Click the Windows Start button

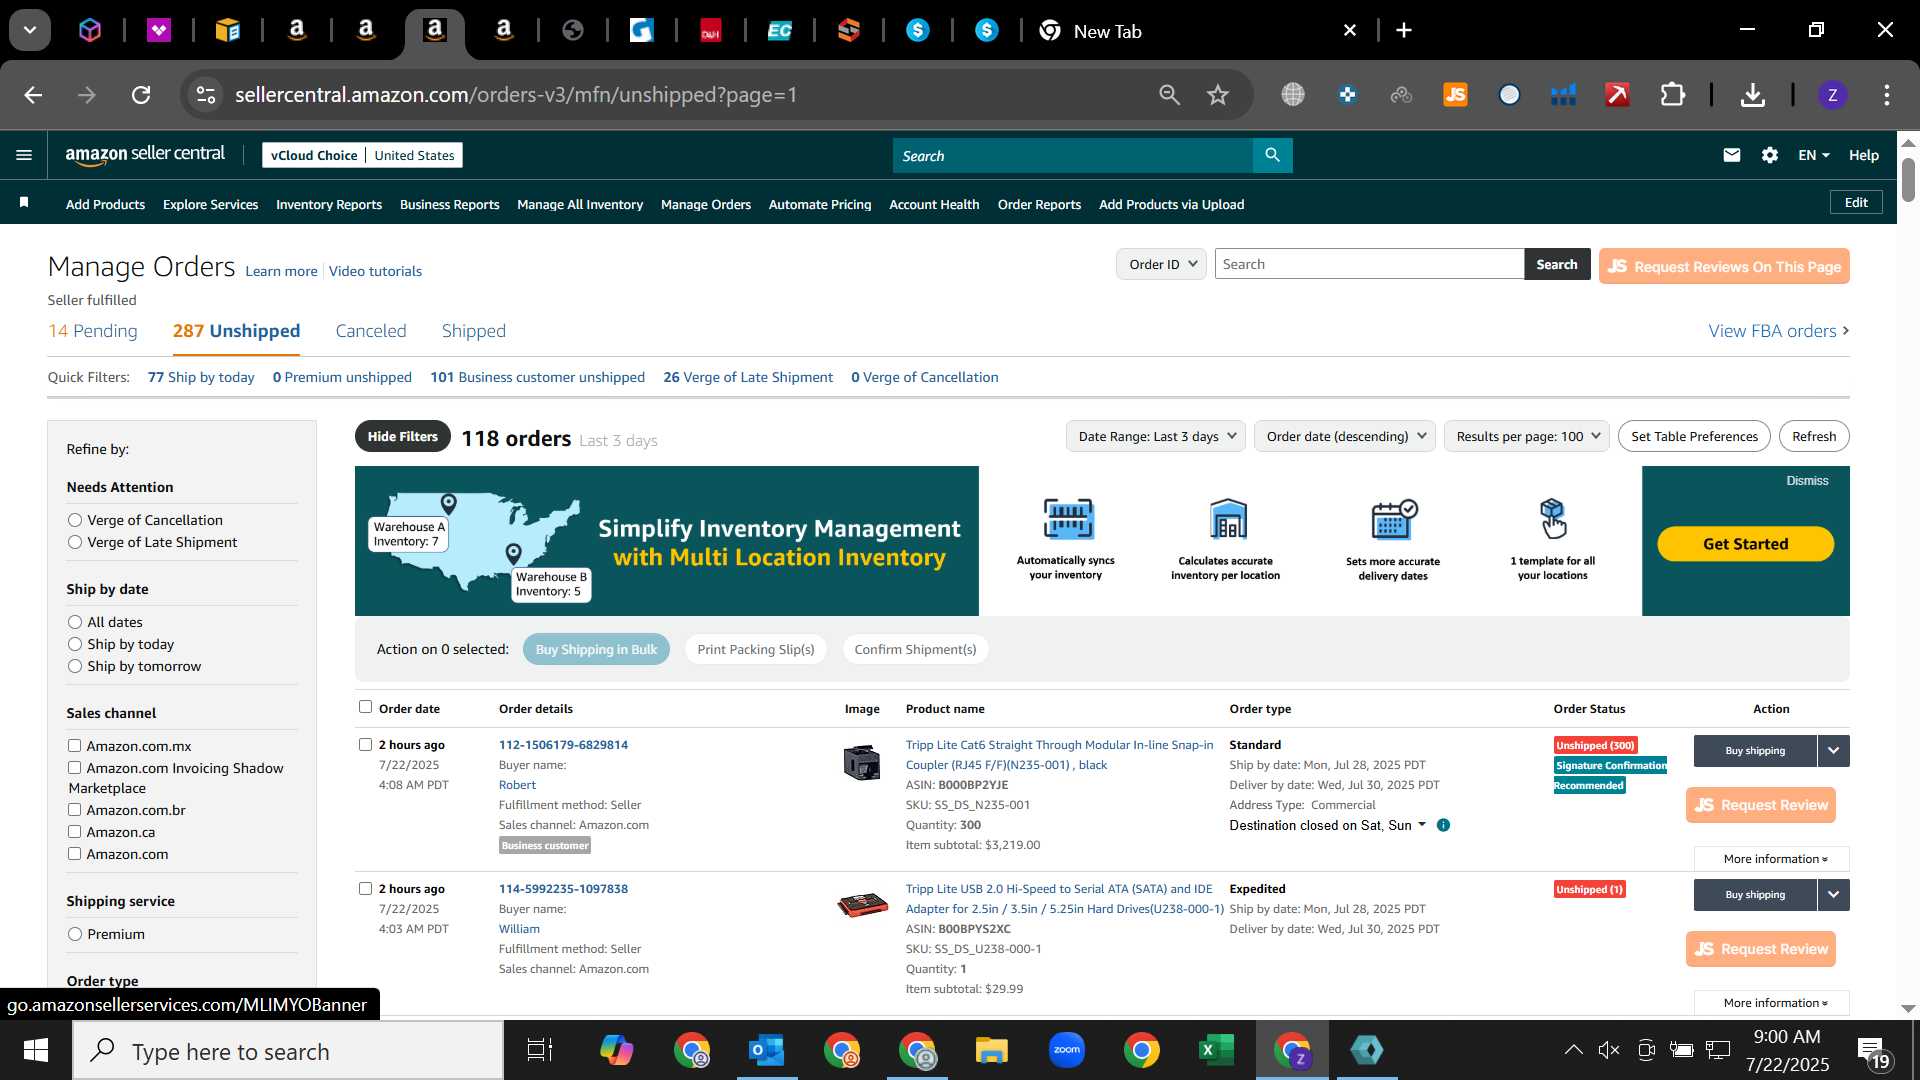coord(36,1050)
